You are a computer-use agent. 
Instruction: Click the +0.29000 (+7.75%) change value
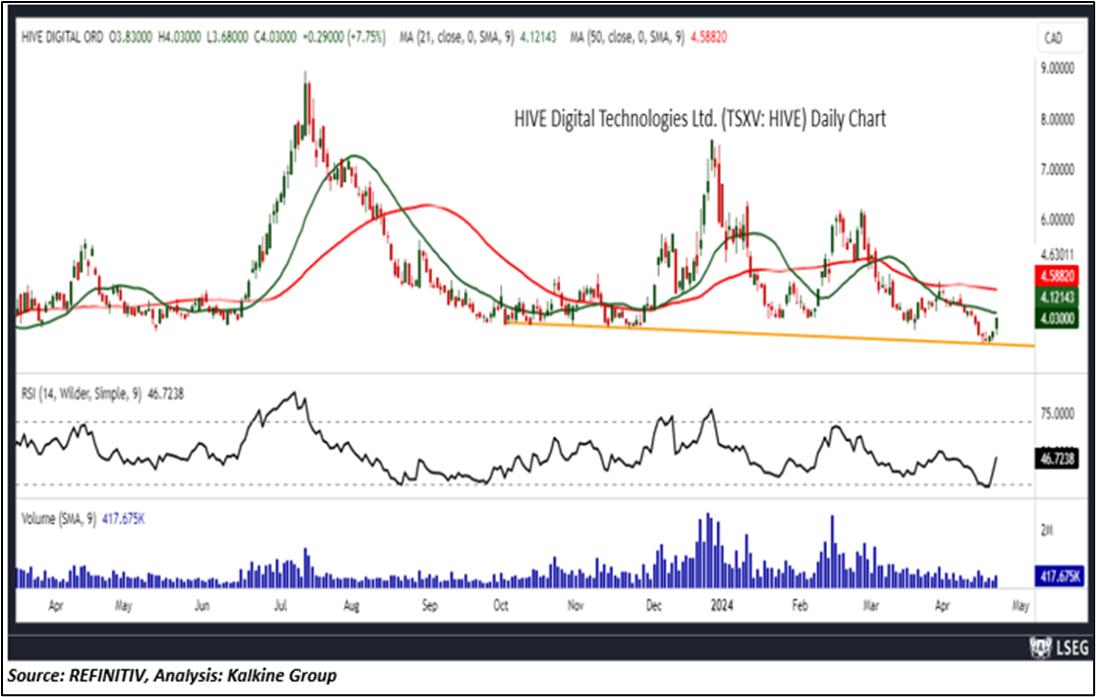pos(343,37)
